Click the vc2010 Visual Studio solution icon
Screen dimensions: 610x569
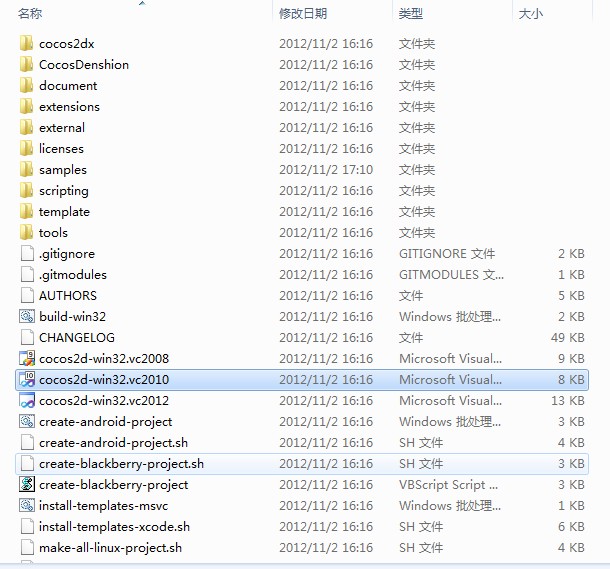[27, 379]
